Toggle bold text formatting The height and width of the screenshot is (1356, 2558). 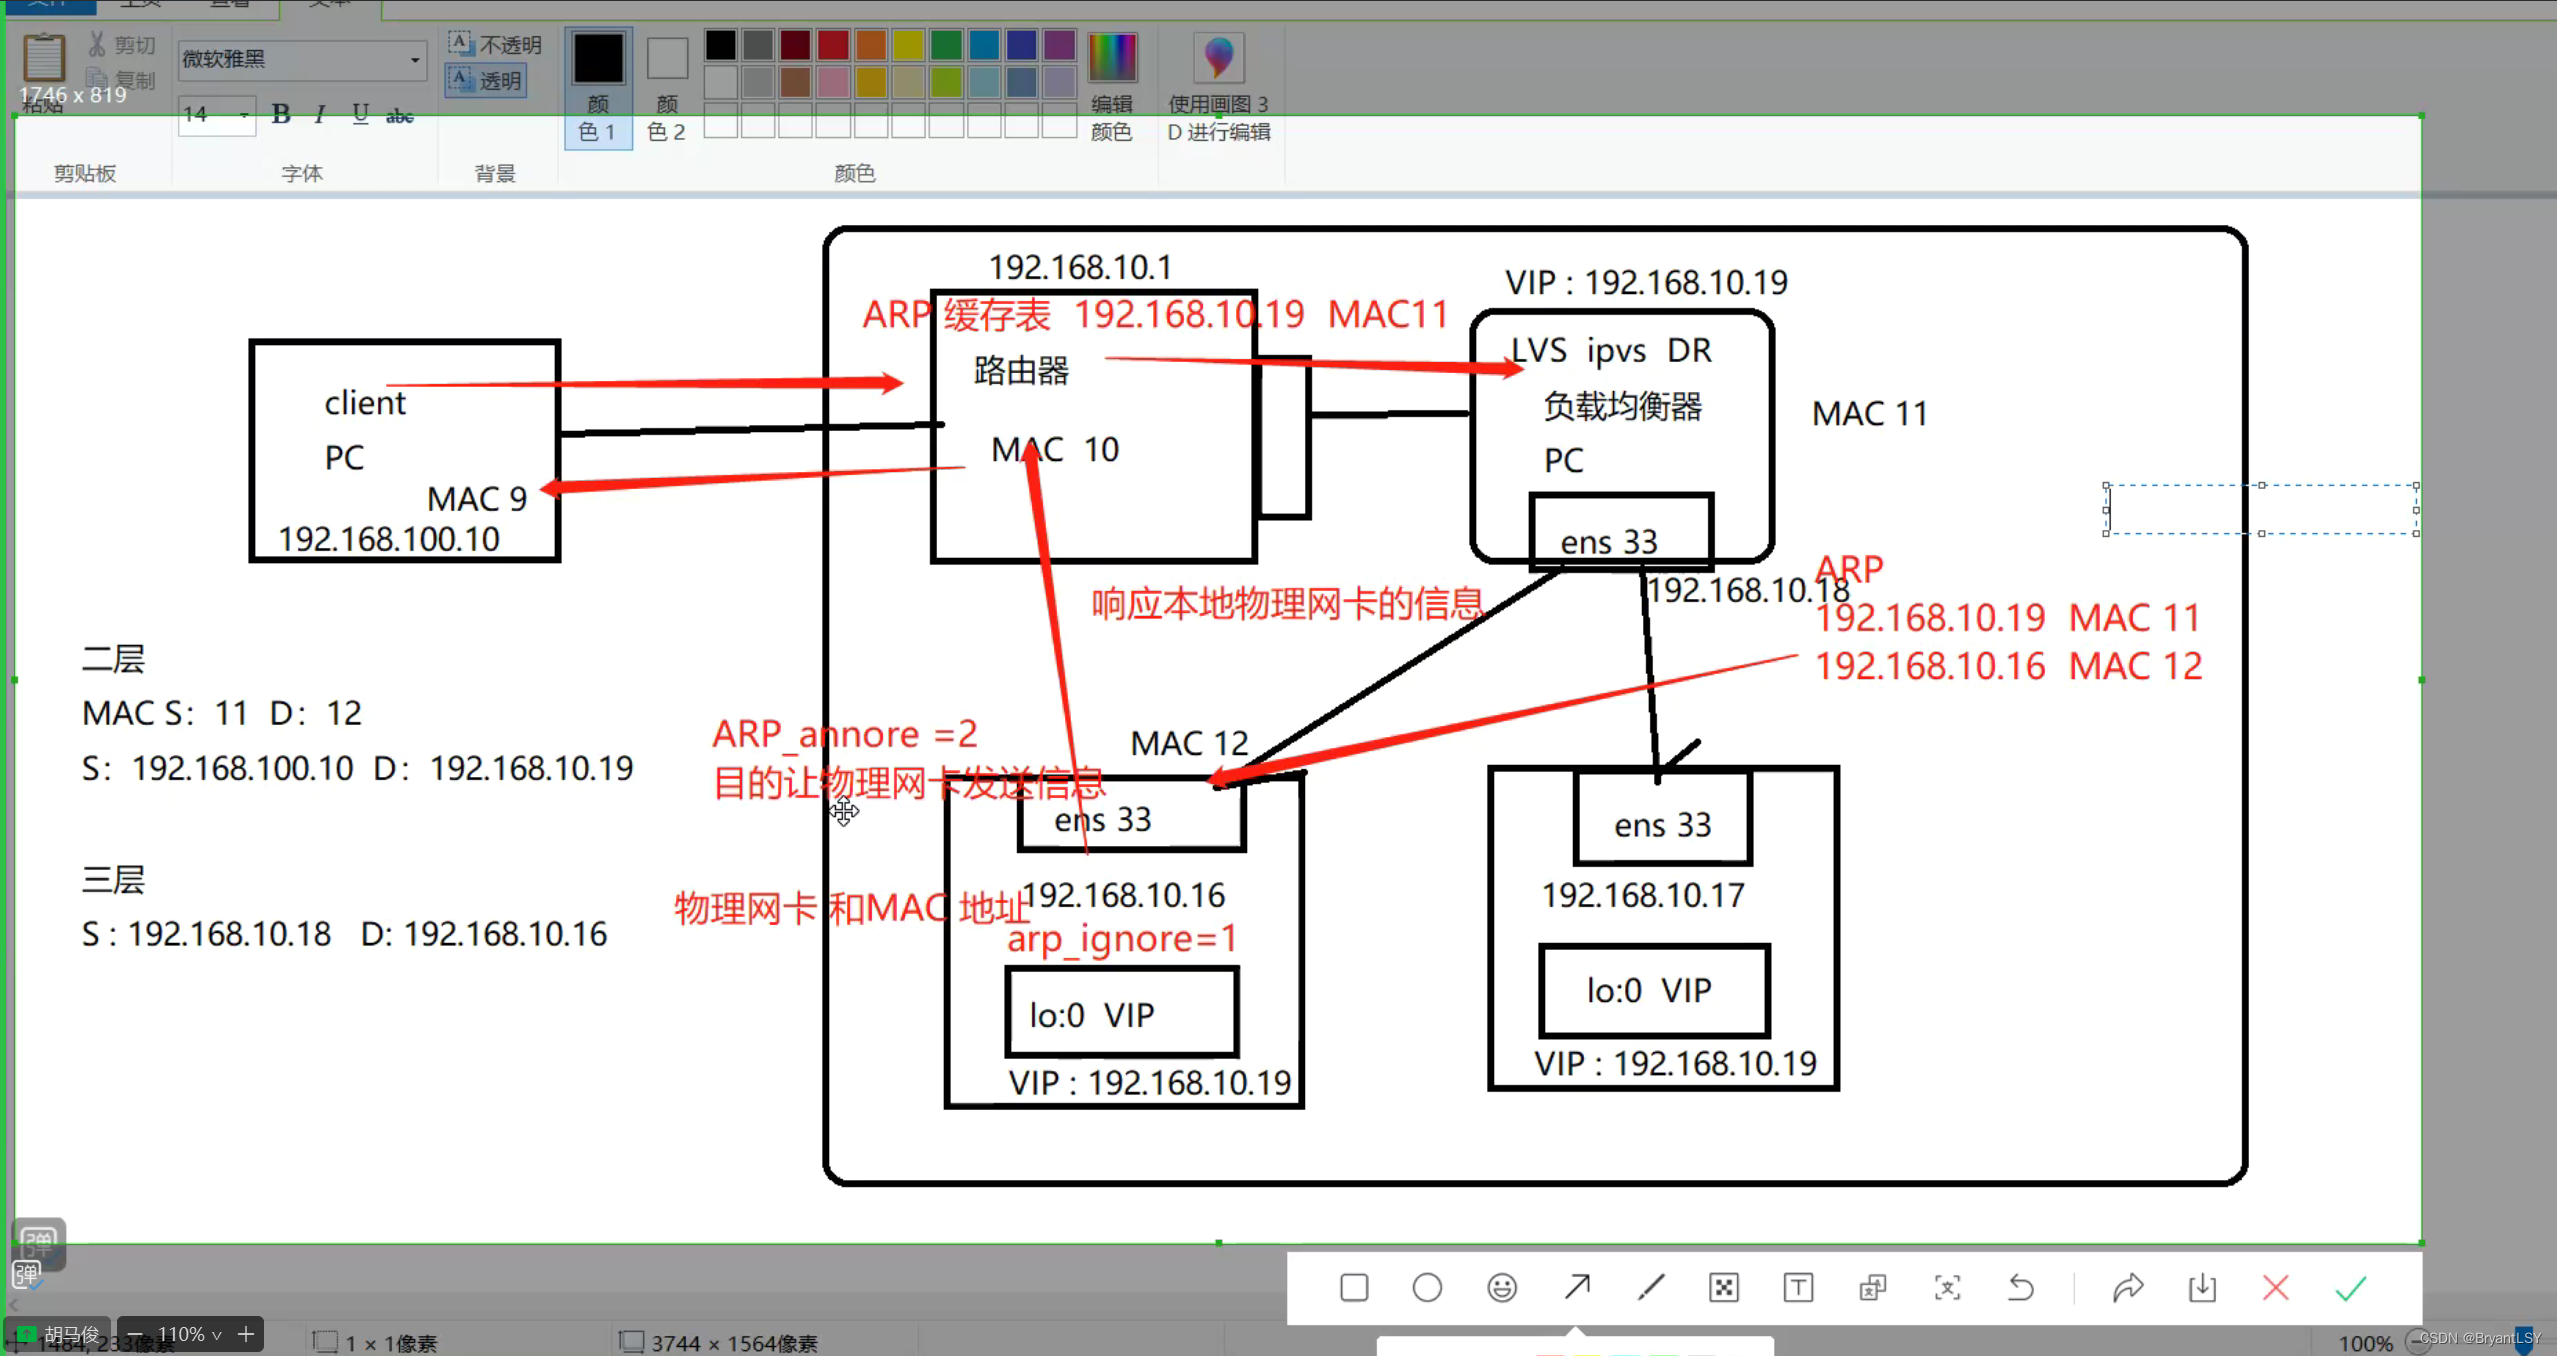pyautogui.click(x=281, y=114)
